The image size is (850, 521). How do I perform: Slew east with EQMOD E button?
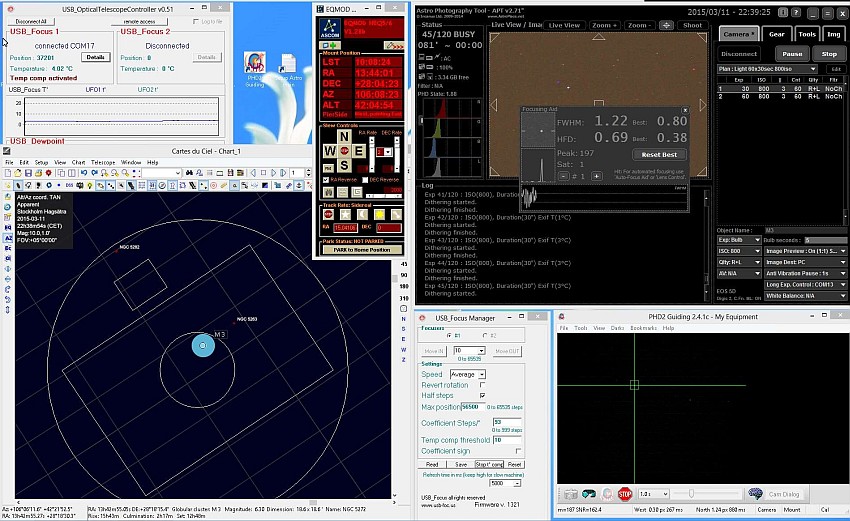pyautogui.click(x=358, y=151)
